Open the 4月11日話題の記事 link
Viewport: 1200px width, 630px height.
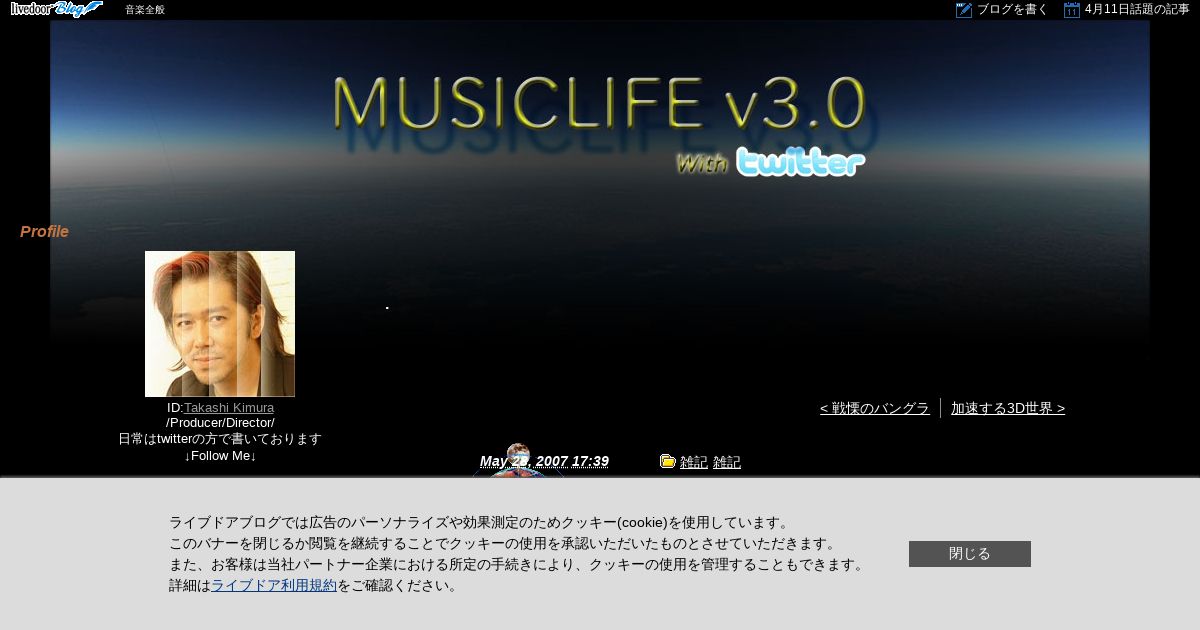1137,10
